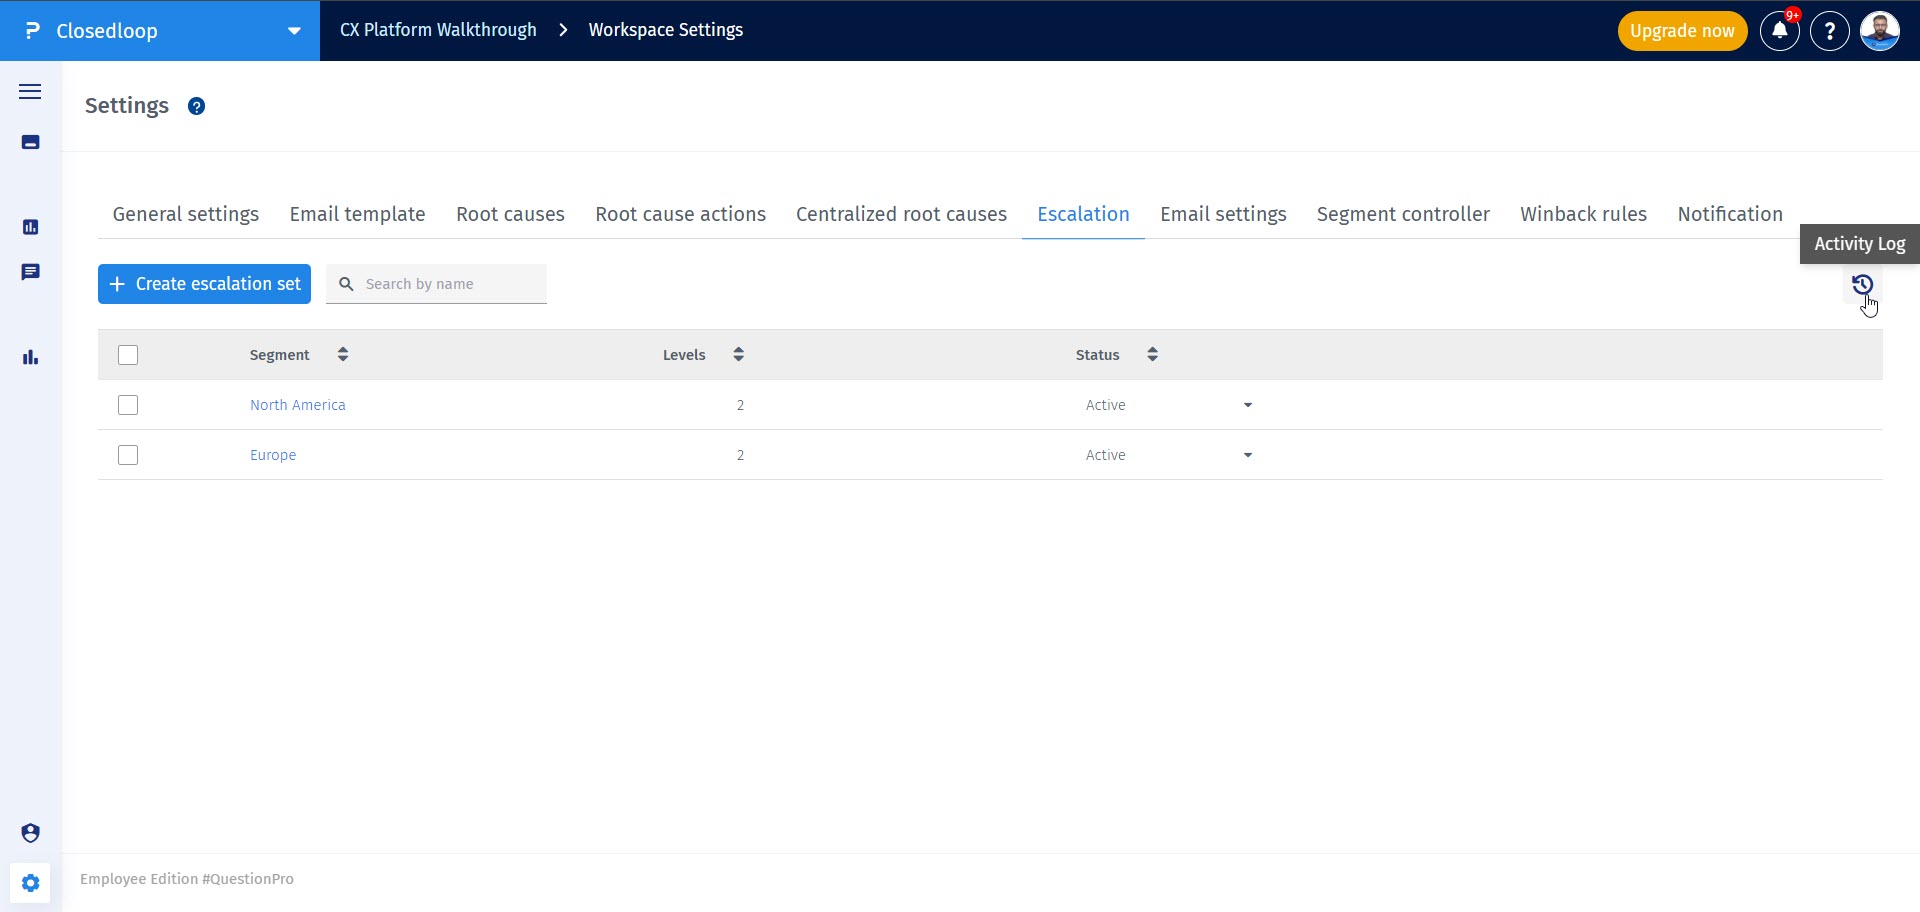1920x912 pixels.
Task: Open the North America segment link
Action: pyautogui.click(x=297, y=405)
